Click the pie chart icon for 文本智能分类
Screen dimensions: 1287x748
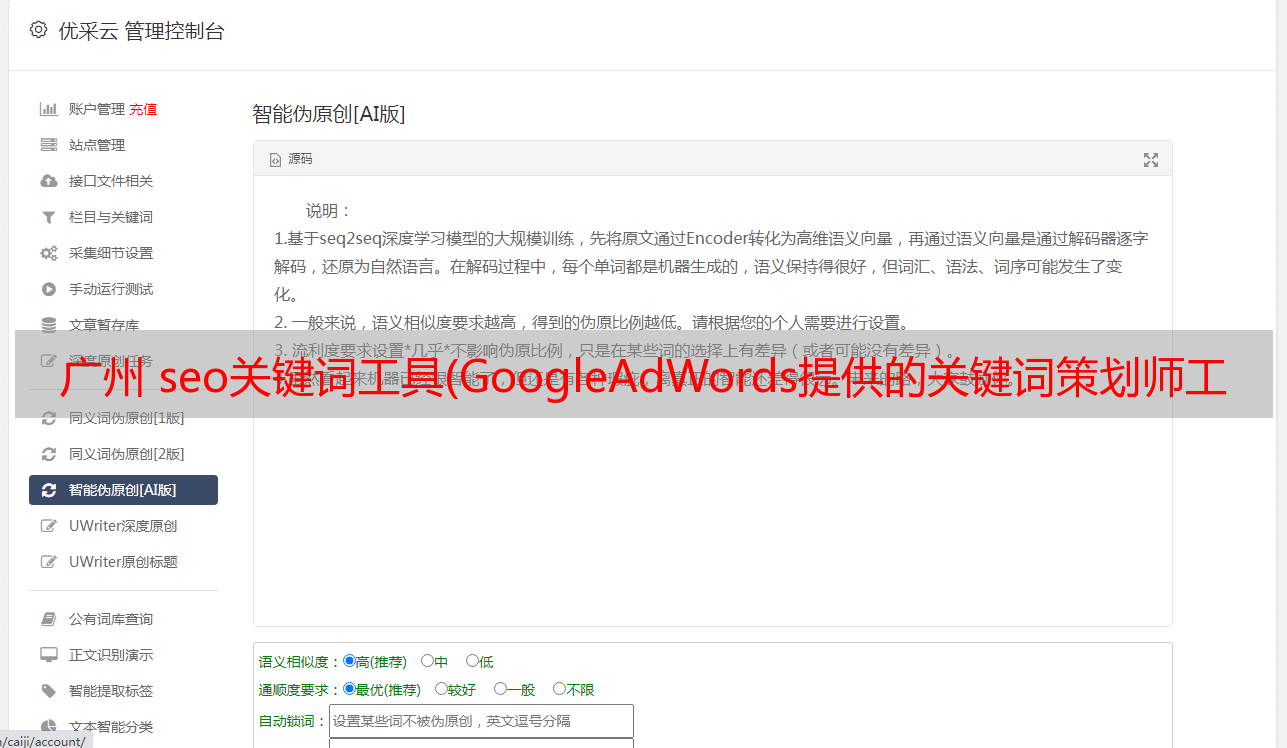(48, 727)
